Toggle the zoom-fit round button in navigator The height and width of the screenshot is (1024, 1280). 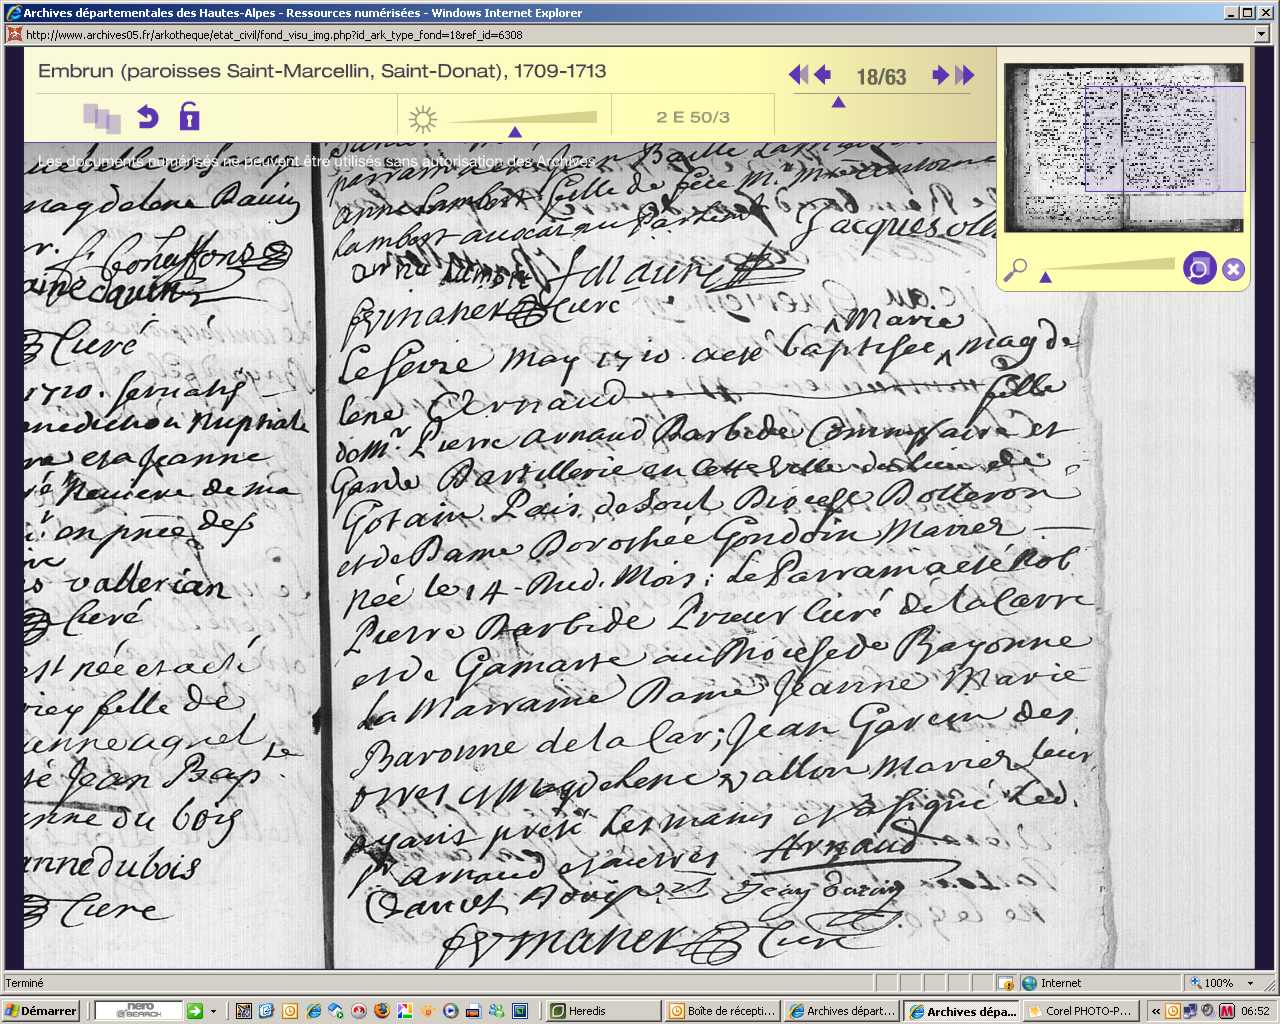1198,268
